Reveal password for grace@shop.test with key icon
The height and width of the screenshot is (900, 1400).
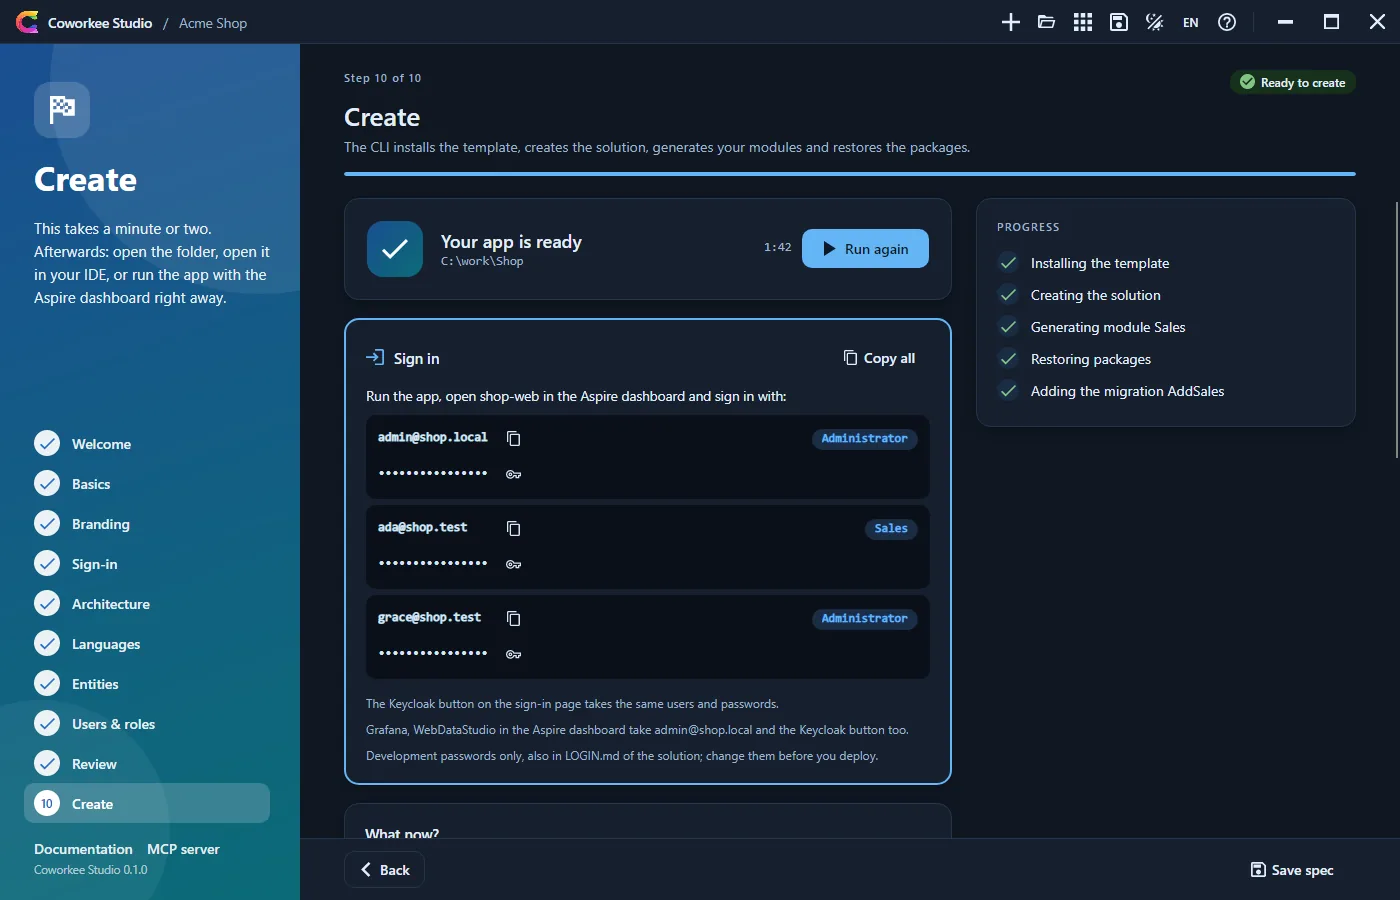pos(514,654)
